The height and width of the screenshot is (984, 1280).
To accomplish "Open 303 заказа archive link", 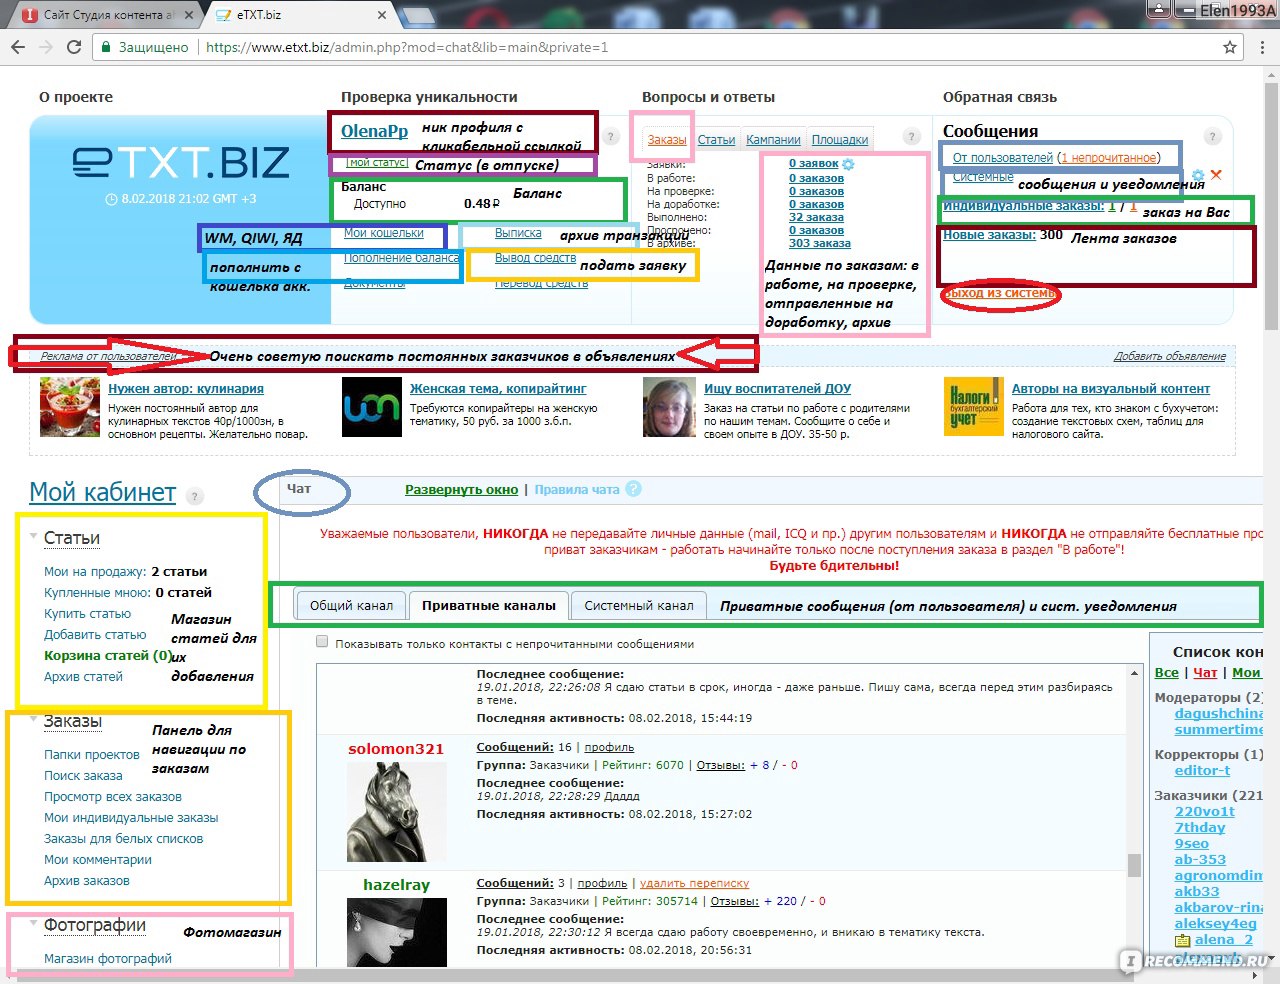I will click(820, 243).
